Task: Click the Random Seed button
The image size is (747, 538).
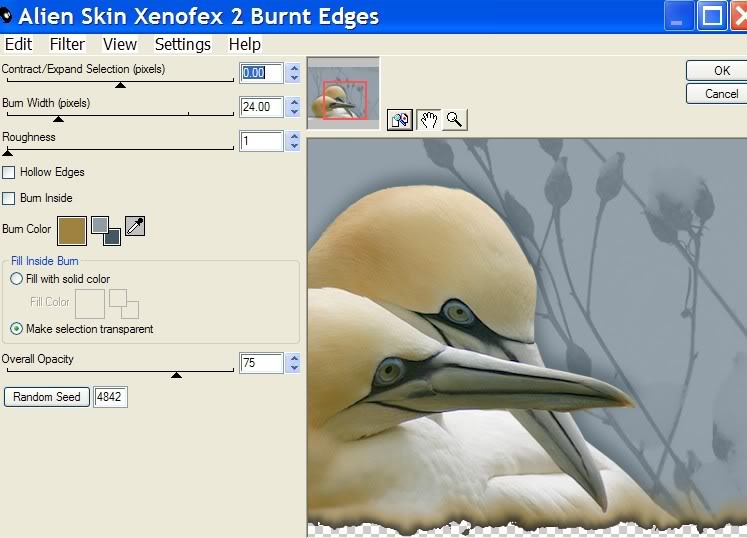Action: coord(47,397)
